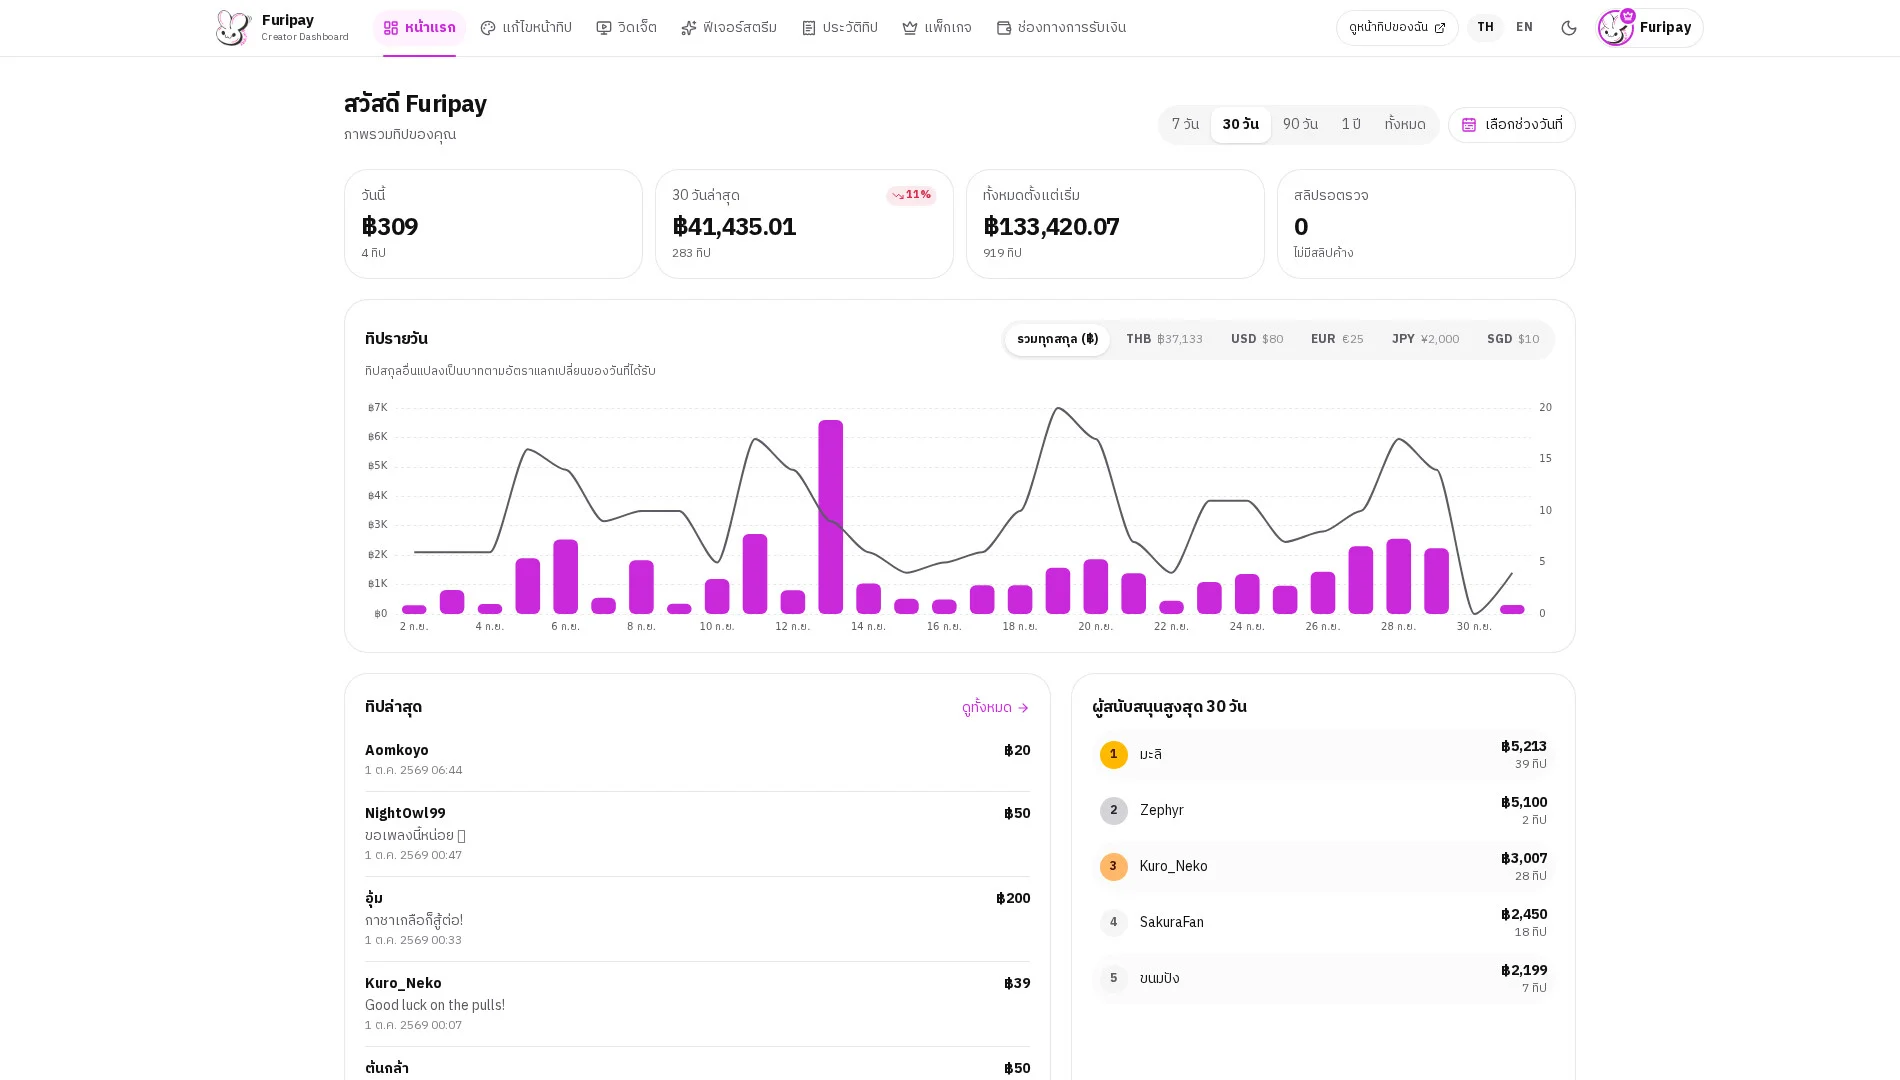Filter chart by SGD currency
Screen dimensions: 1900x1080
point(1513,340)
